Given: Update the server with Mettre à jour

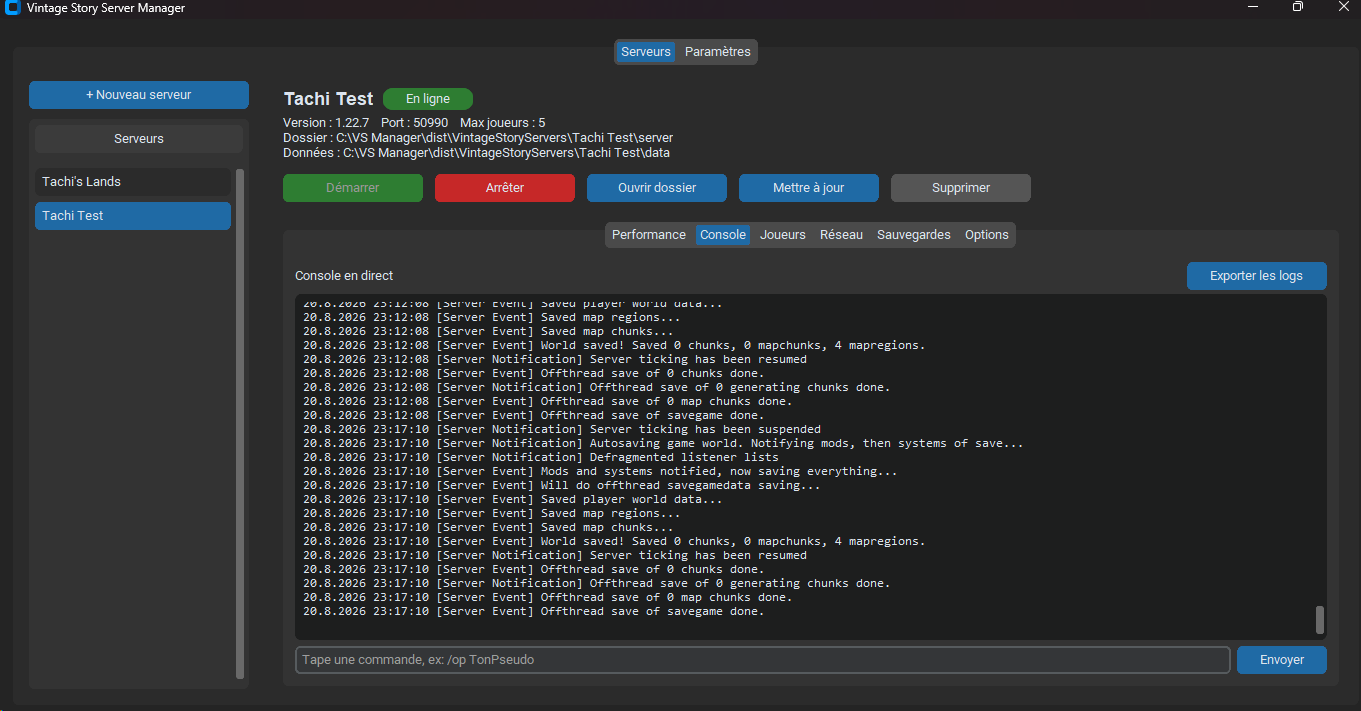Looking at the screenshot, I should point(809,188).
